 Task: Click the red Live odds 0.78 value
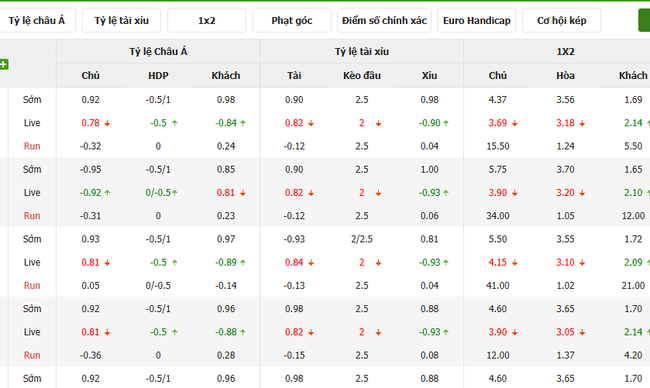(90, 123)
